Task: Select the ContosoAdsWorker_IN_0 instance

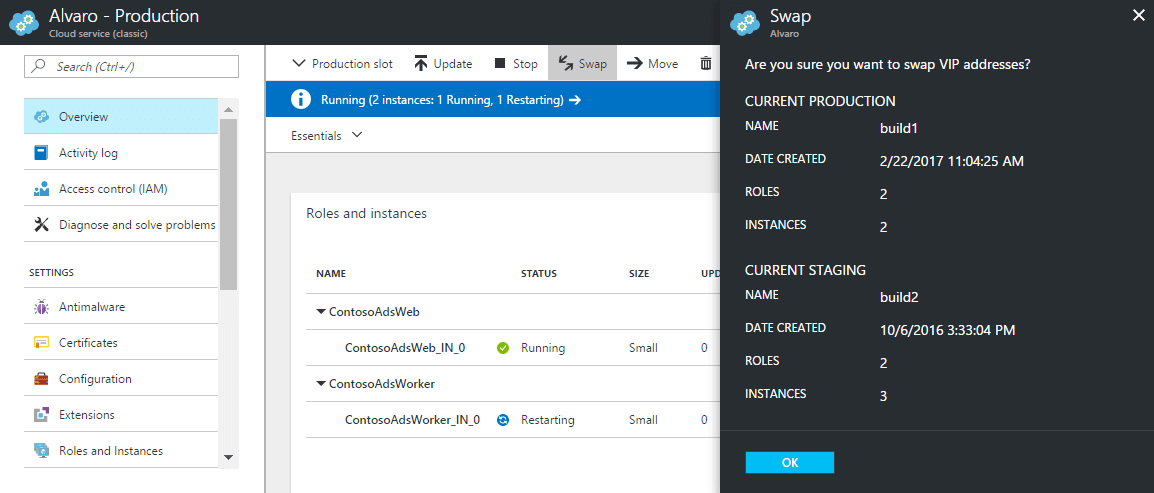Action: pyautogui.click(x=412, y=420)
